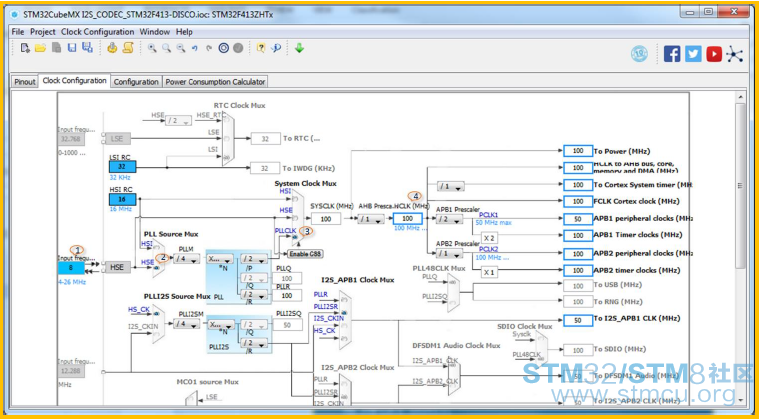
Task: Click the blue concentric-circle toolbar icon
Action: 223,48
